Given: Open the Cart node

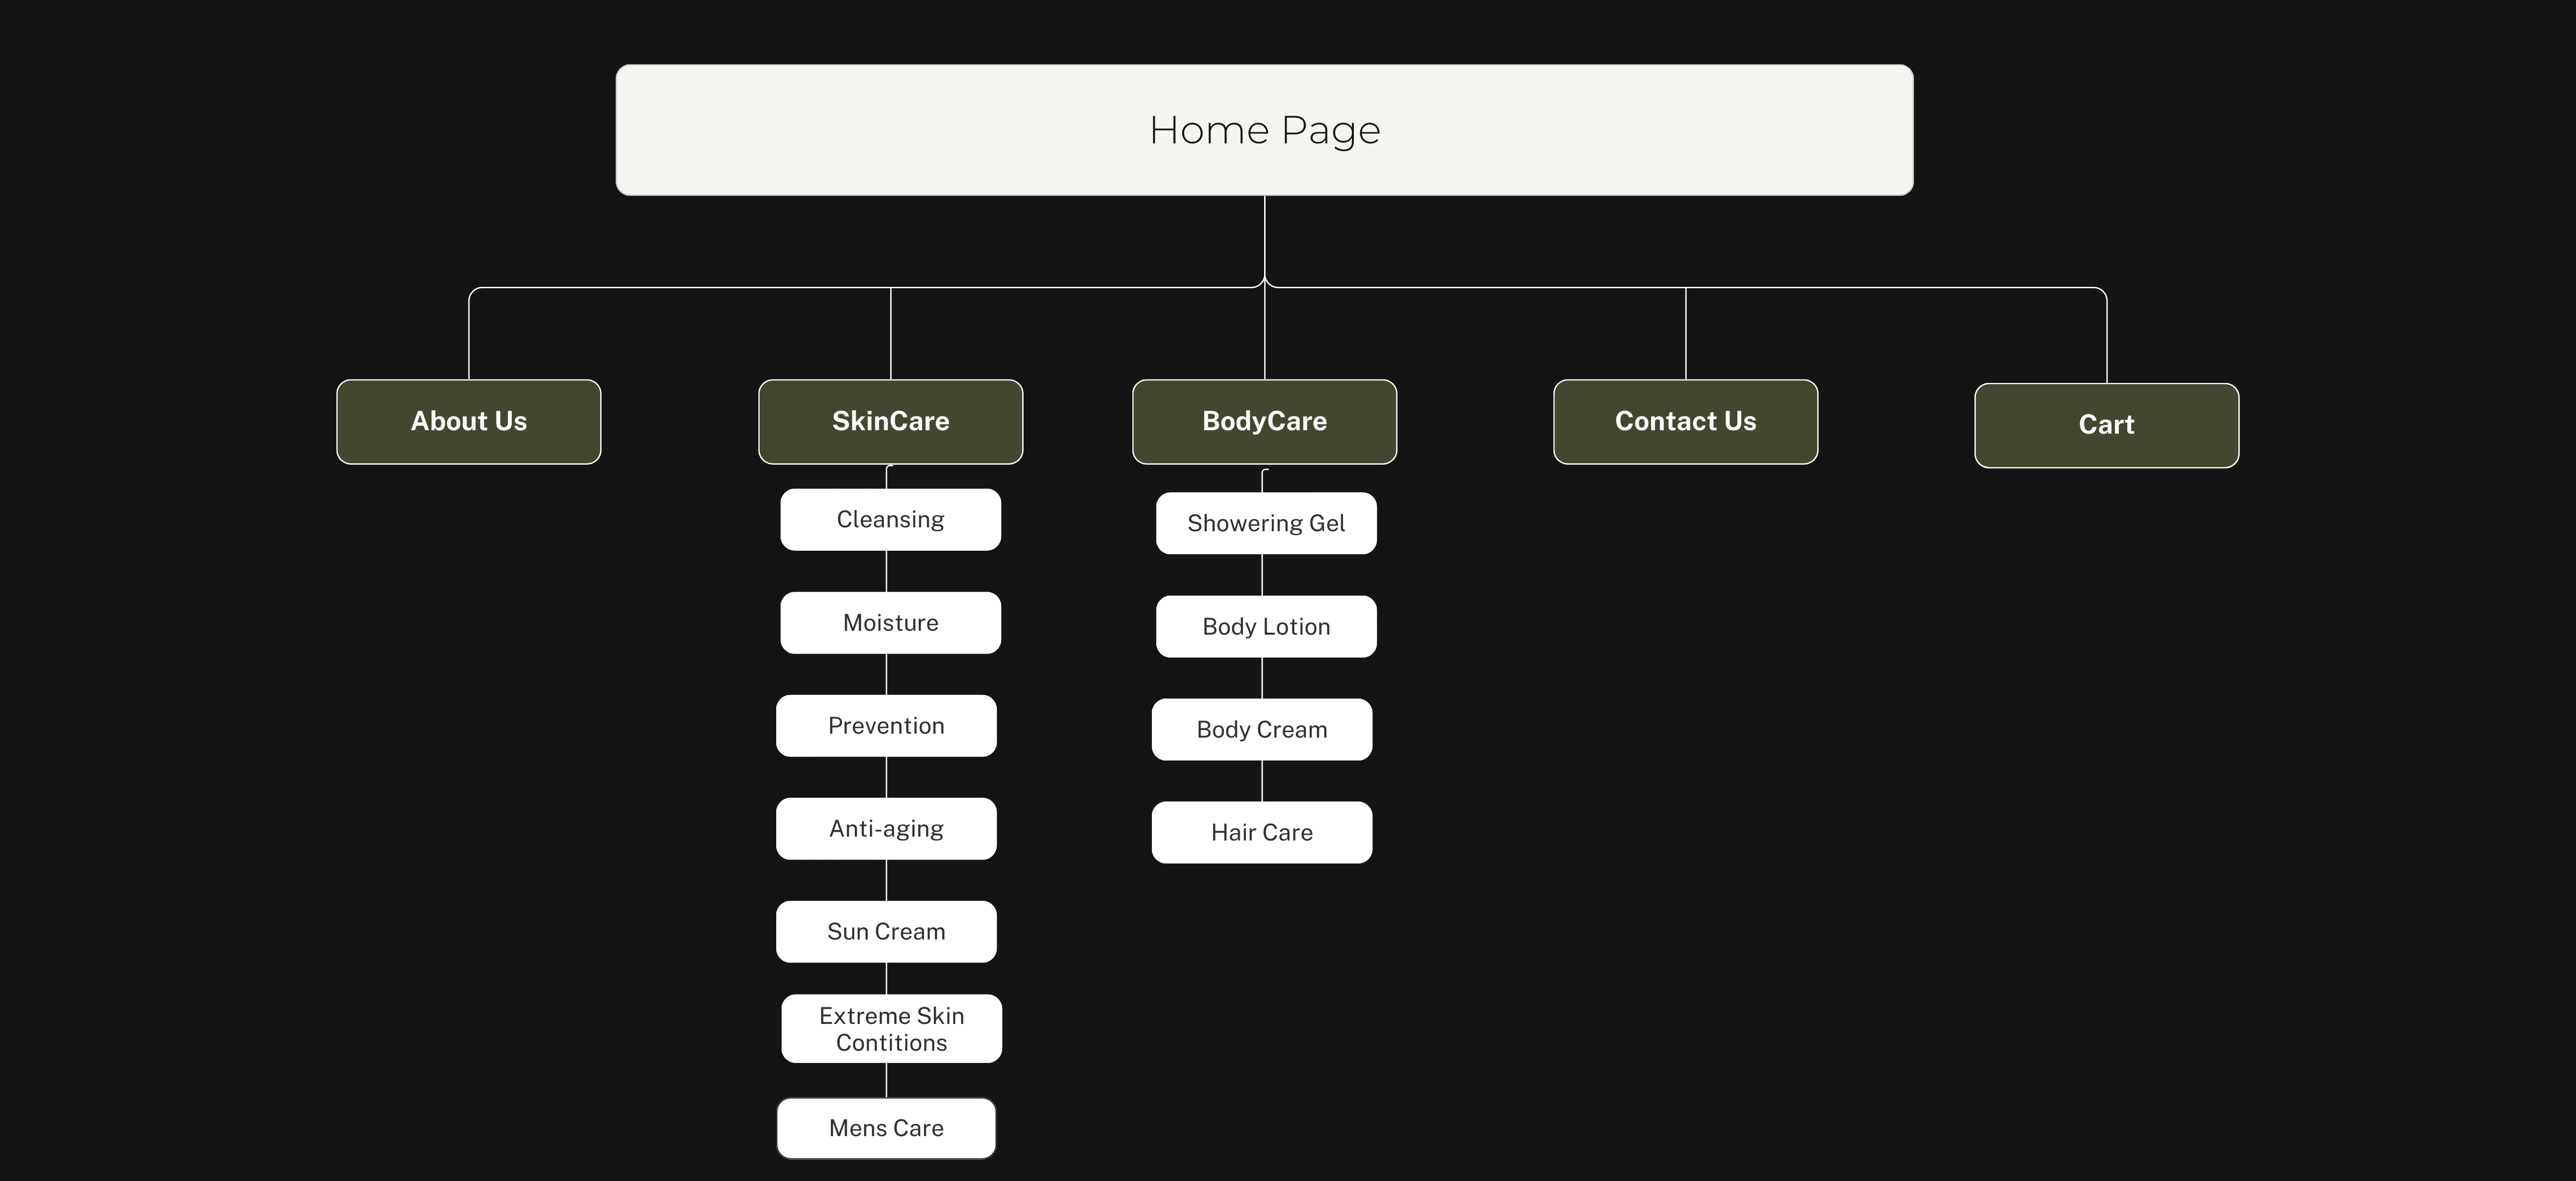Looking at the screenshot, I should point(2106,425).
